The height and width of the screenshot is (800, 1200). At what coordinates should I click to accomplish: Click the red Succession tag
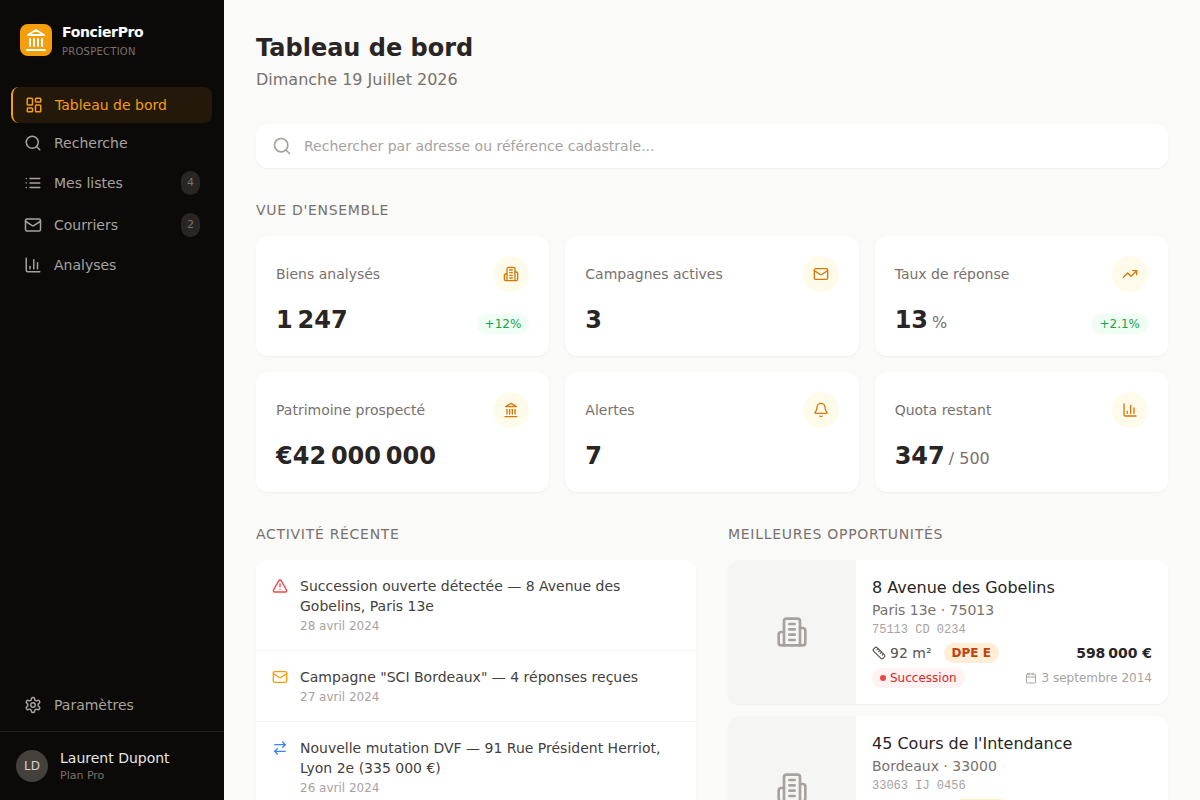click(x=918, y=678)
